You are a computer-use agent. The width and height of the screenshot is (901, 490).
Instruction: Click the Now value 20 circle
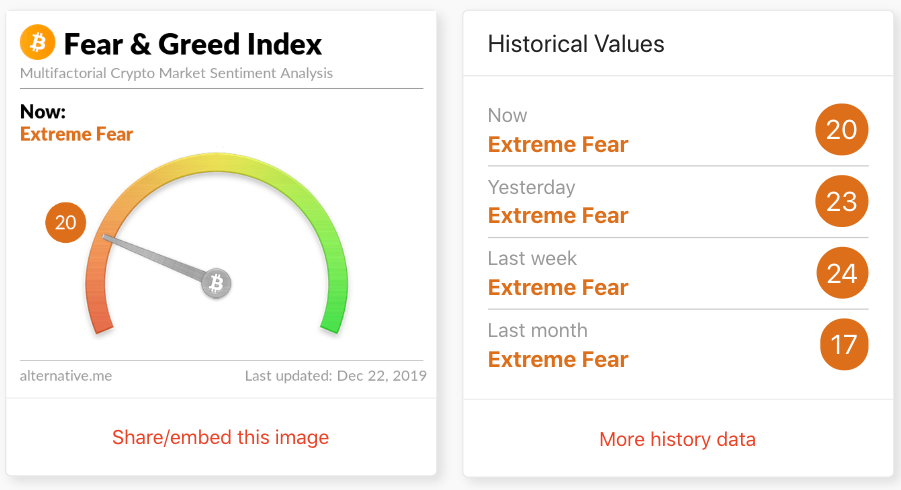point(842,129)
